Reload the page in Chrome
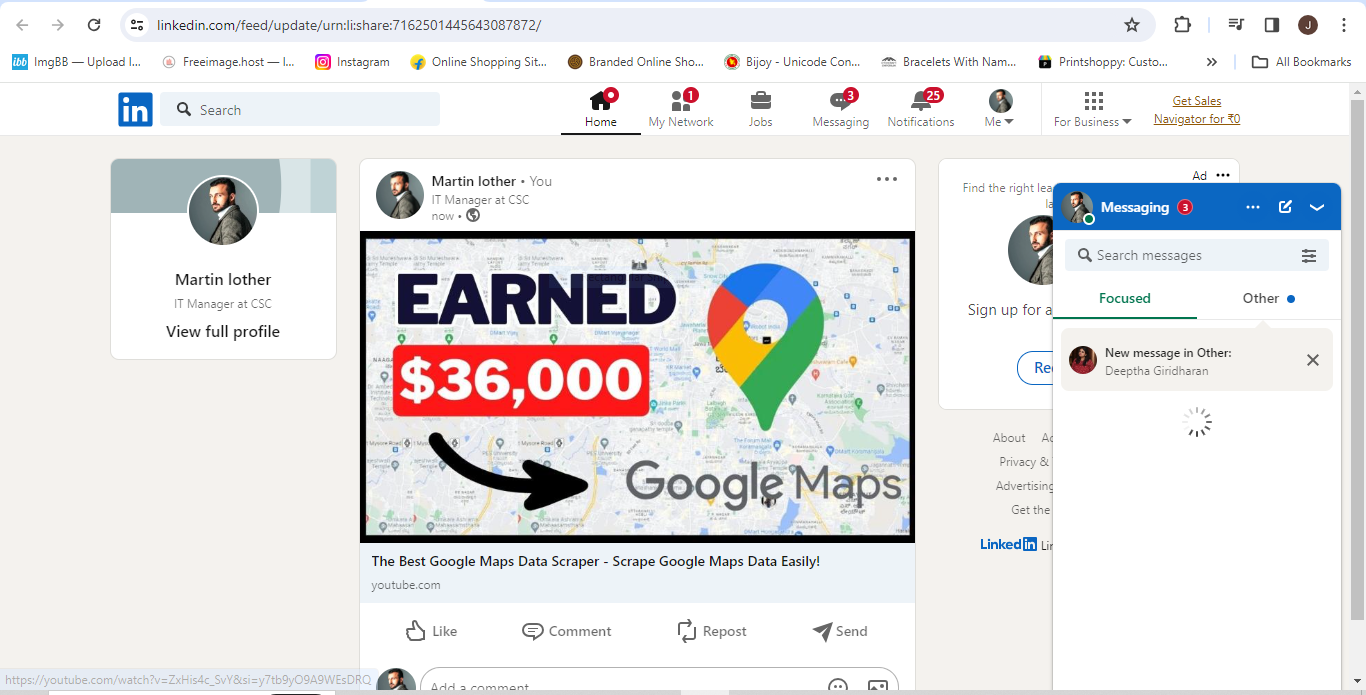Viewport: 1366px width, 695px height. coord(94,25)
